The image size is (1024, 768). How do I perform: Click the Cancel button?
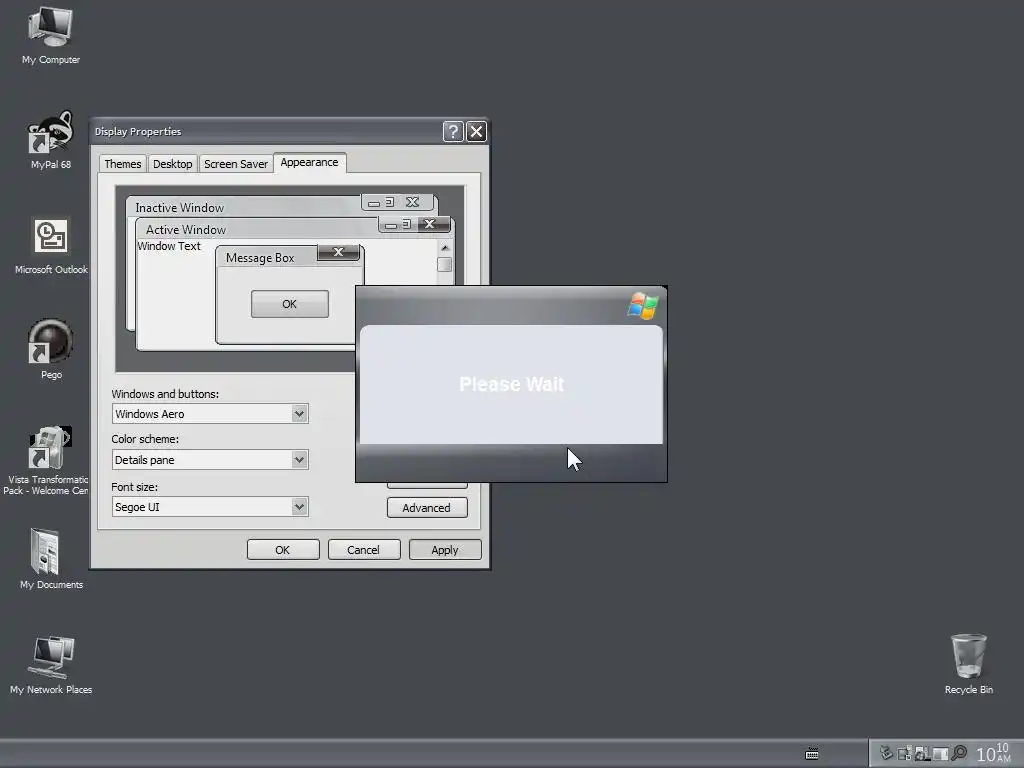[x=364, y=550]
